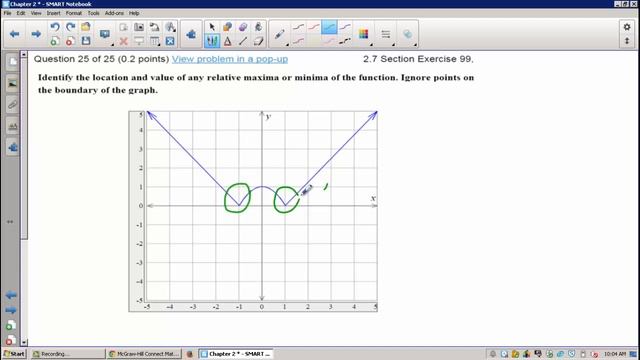
Task: Open the Edit menu
Action: [x=21, y=13]
